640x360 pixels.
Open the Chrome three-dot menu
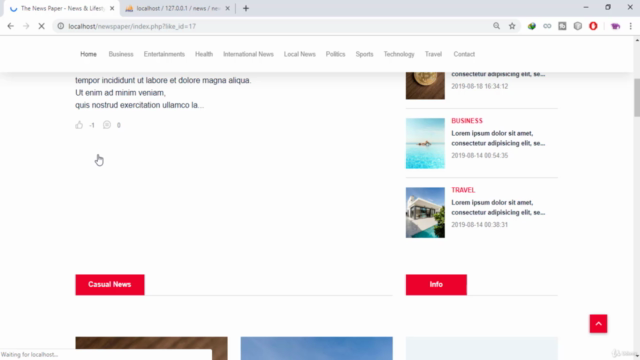click(x=631, y=26)
